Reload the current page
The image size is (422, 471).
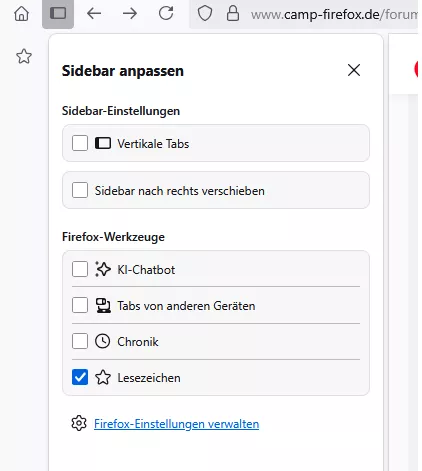(166, 13)
